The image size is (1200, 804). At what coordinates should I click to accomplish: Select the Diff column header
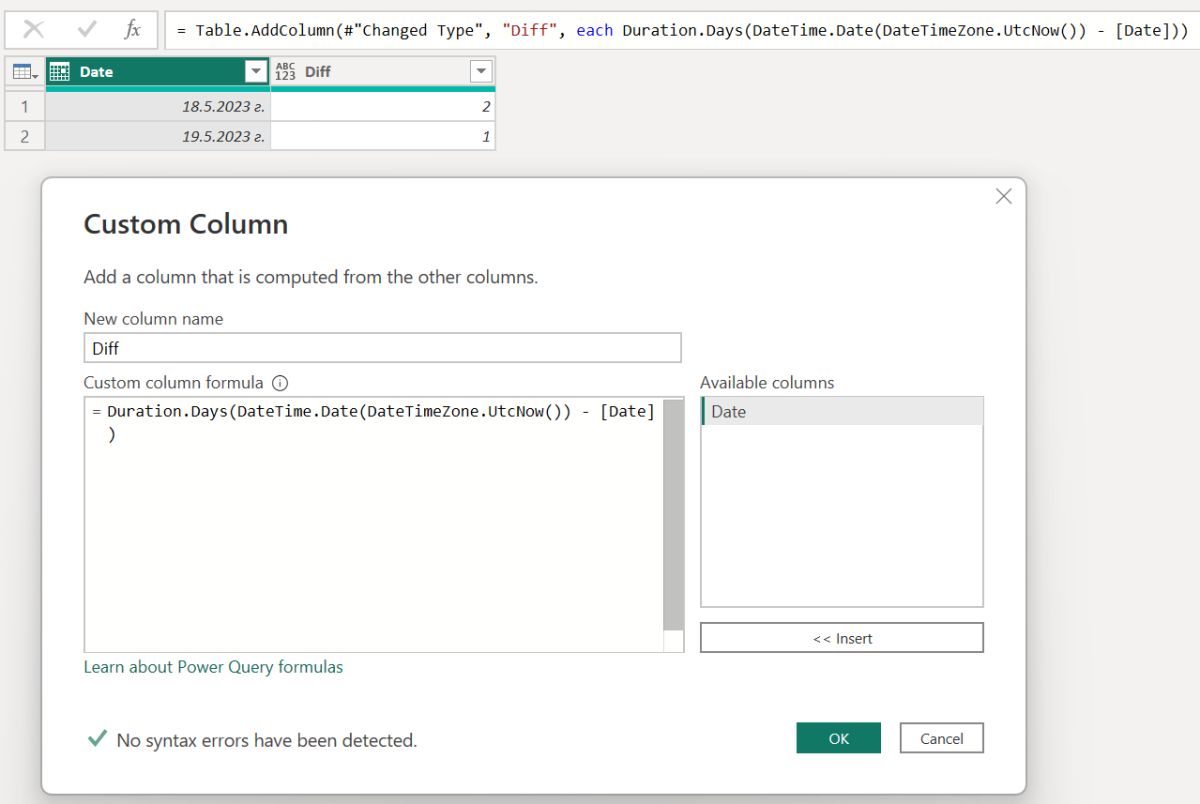pyautogui.click(x=383, y=72)
